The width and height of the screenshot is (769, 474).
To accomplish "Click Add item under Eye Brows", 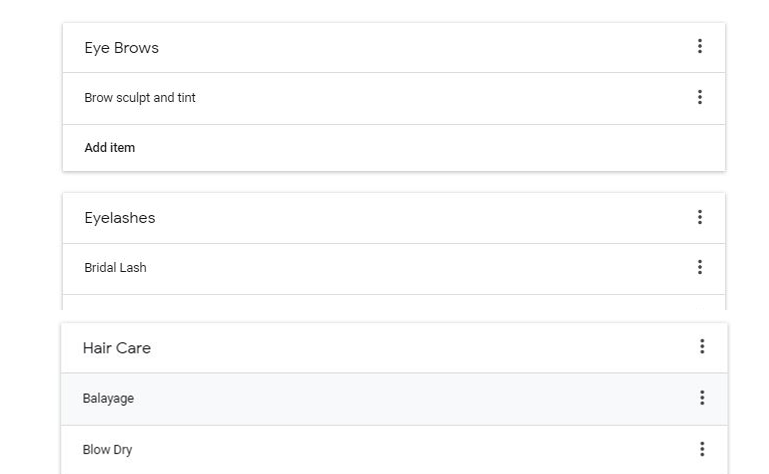I will tap(110, 148).
